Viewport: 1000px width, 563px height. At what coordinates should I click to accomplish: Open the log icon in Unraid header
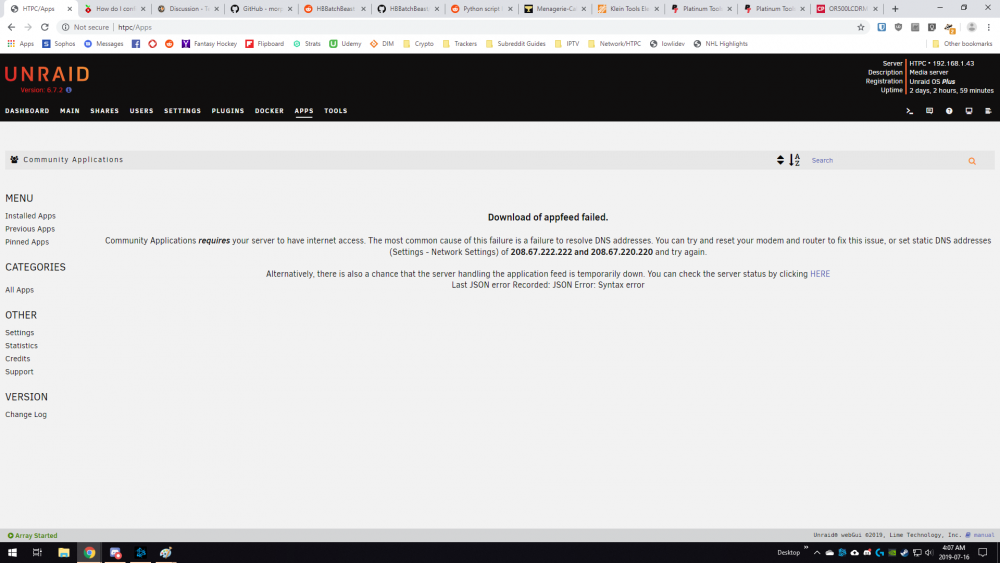click(x=988, y=111)
